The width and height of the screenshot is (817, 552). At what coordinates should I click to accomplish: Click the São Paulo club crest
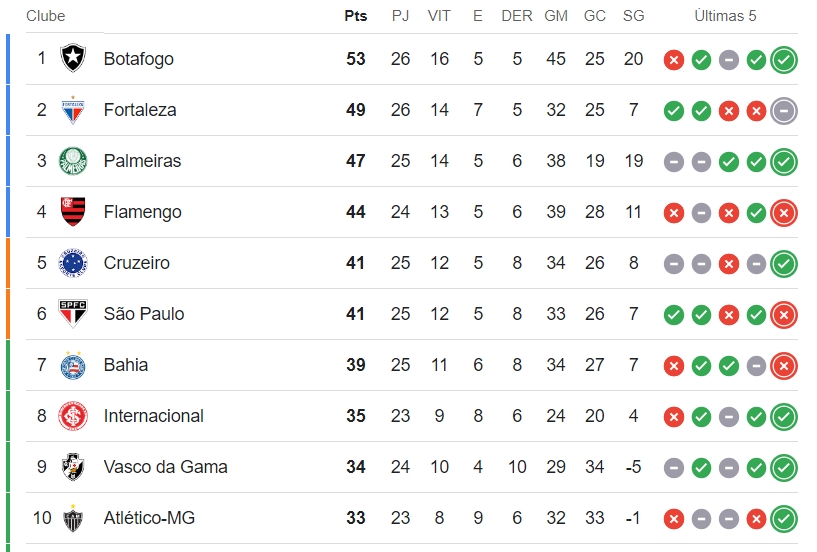73,313
